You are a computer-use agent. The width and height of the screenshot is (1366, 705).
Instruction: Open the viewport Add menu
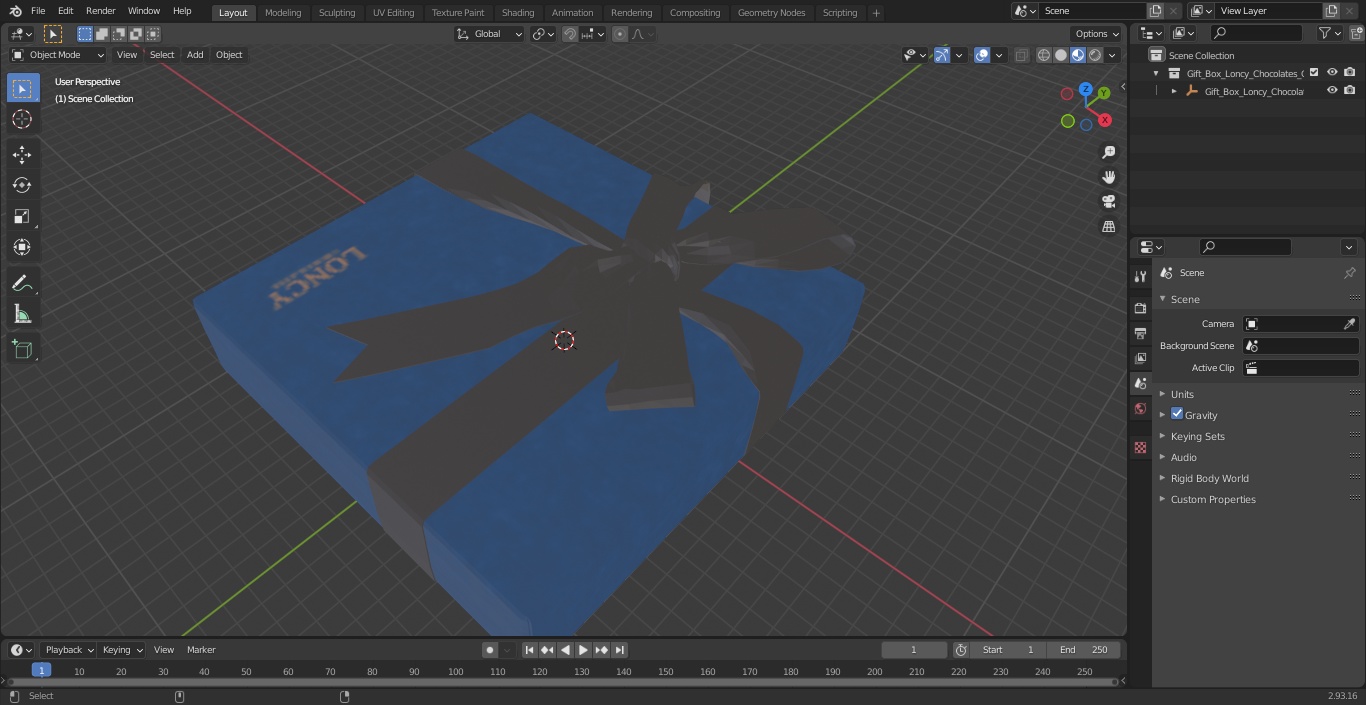pyautogui.click(x=195, y=55)
